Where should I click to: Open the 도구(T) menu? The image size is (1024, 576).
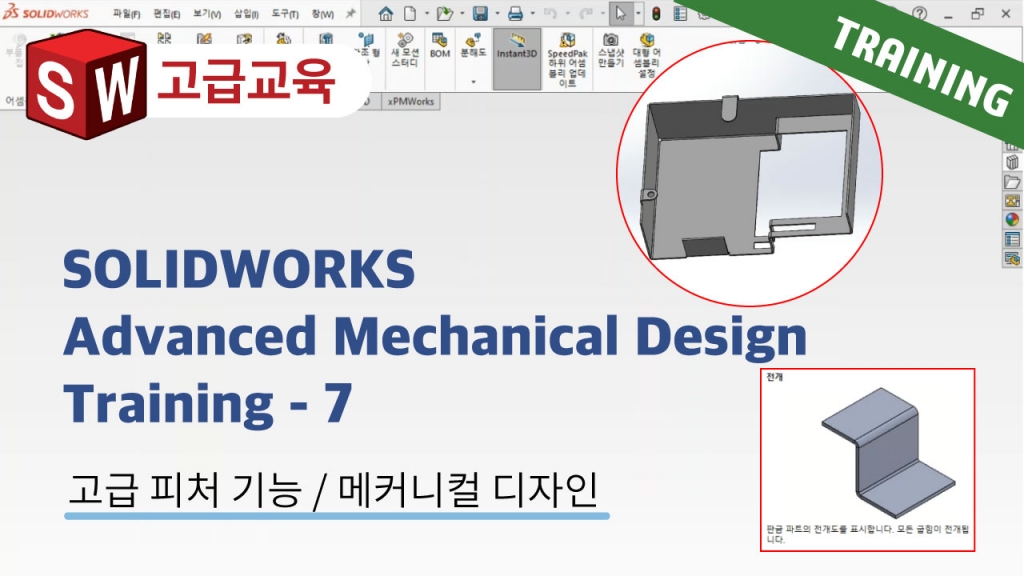point(285,14)
